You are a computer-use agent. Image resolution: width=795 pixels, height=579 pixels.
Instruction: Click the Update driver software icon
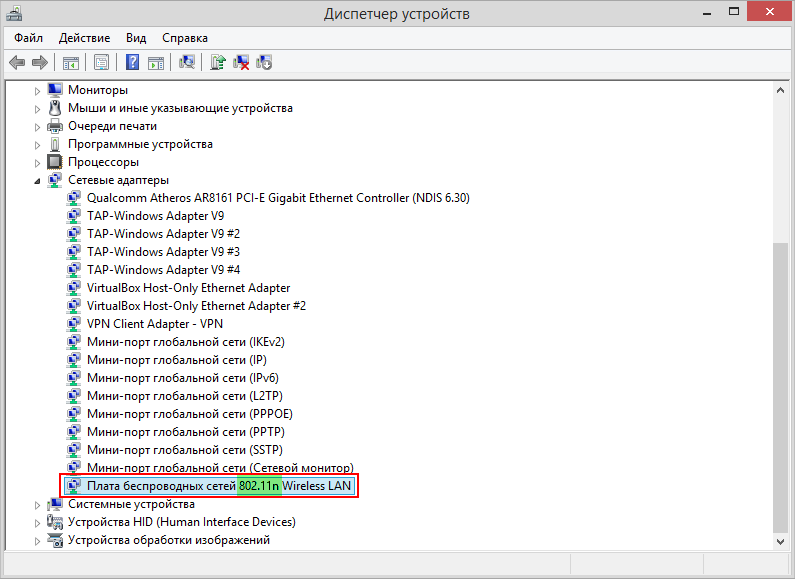pos(218,62)
